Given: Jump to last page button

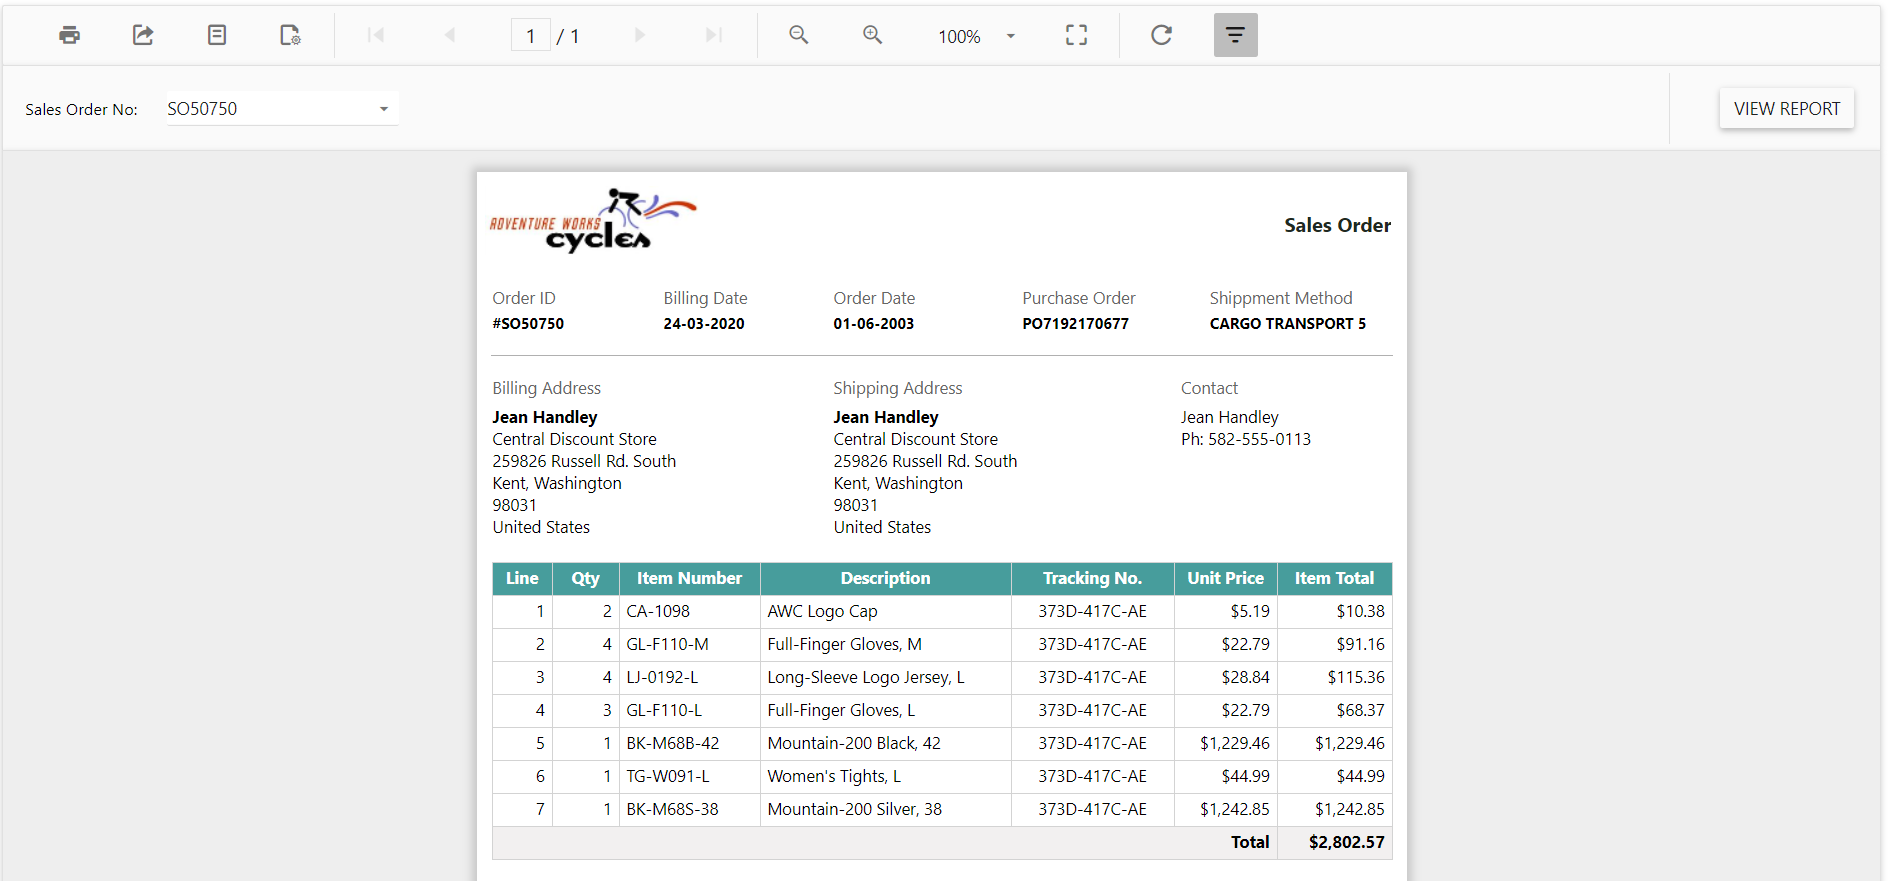Looking at the screenshot, I should (713, 35).
